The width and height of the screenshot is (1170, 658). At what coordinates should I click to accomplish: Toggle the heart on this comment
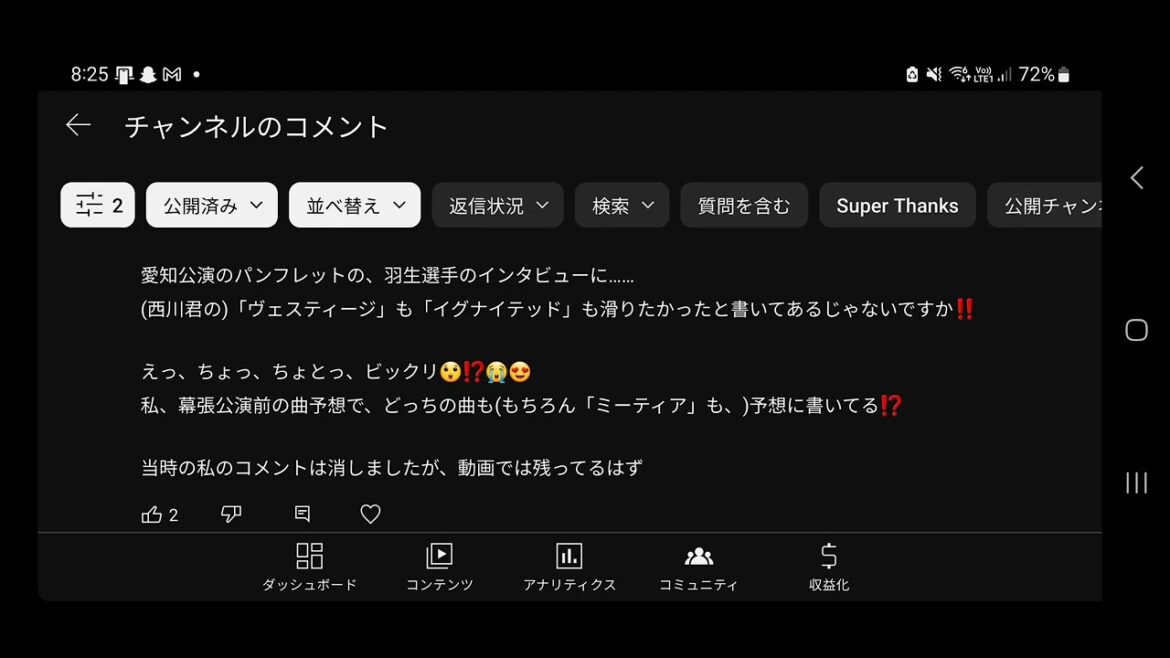[x=370, y=514]
